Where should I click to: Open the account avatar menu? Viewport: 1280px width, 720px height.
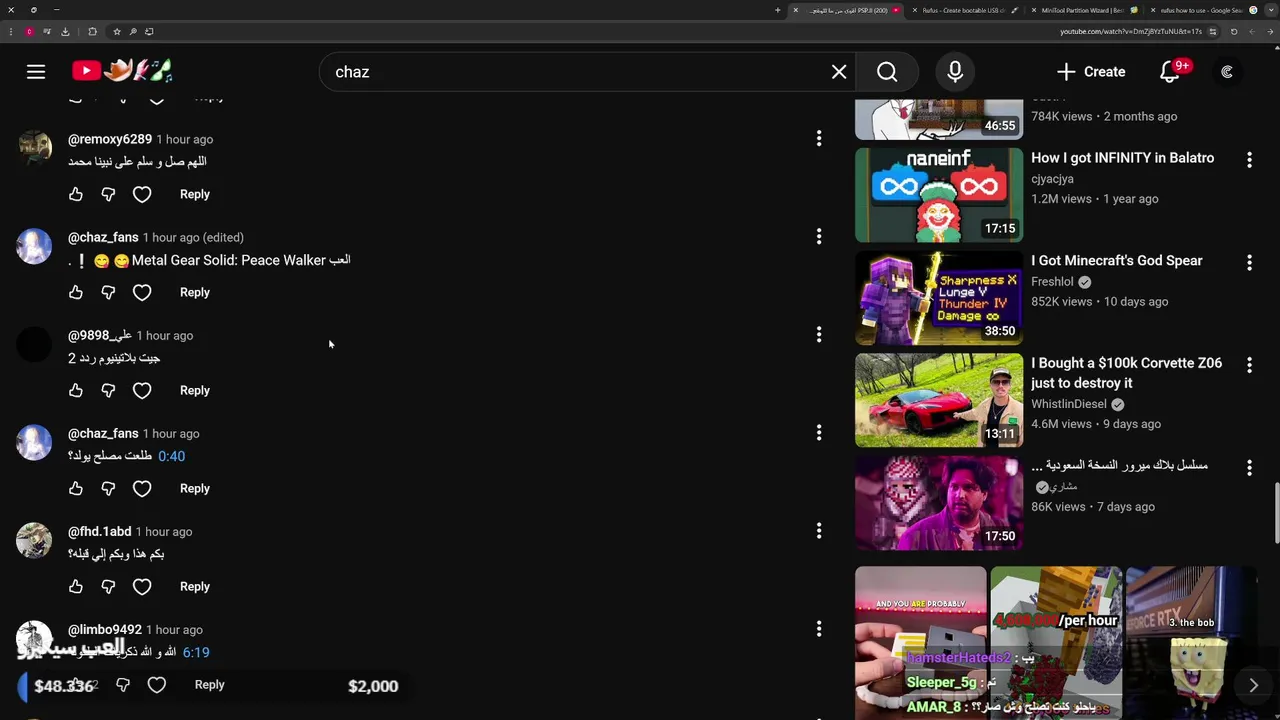point(1227,72)
